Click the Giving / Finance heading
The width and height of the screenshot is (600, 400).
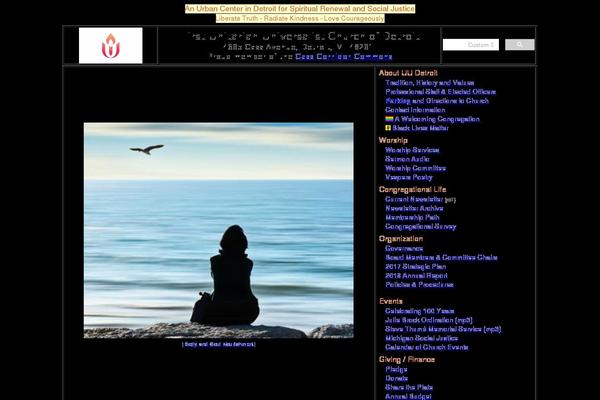pos(407,359)
